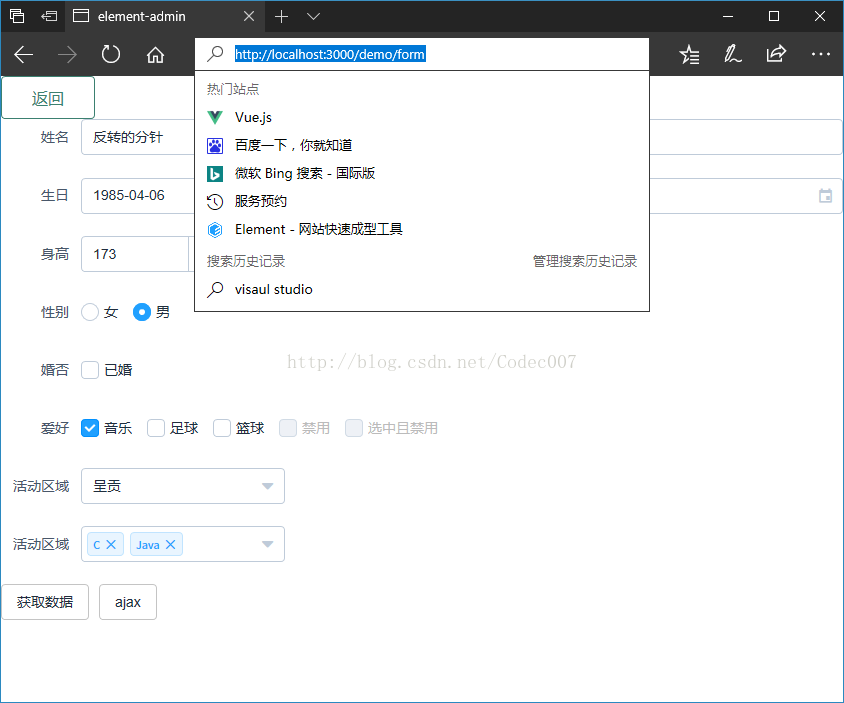The width and height of the screenshot is (844, 703).
Task: Click the Vue.js logo icon in suggestions
Action: tap(215, 117)
